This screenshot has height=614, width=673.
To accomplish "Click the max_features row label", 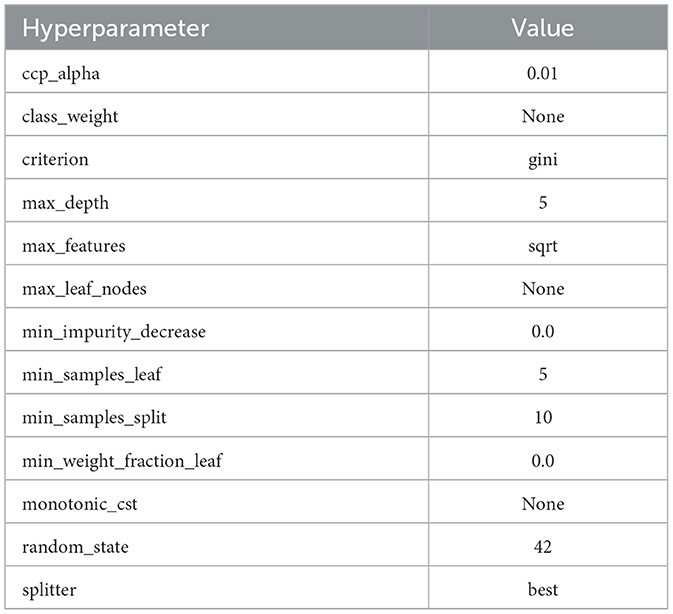I will [72, 246].
